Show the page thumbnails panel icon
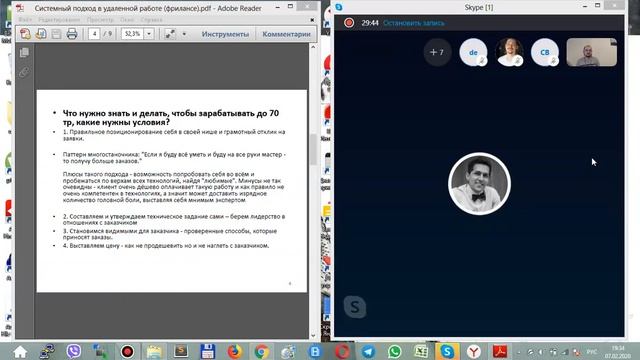 [x=24, y=52]
